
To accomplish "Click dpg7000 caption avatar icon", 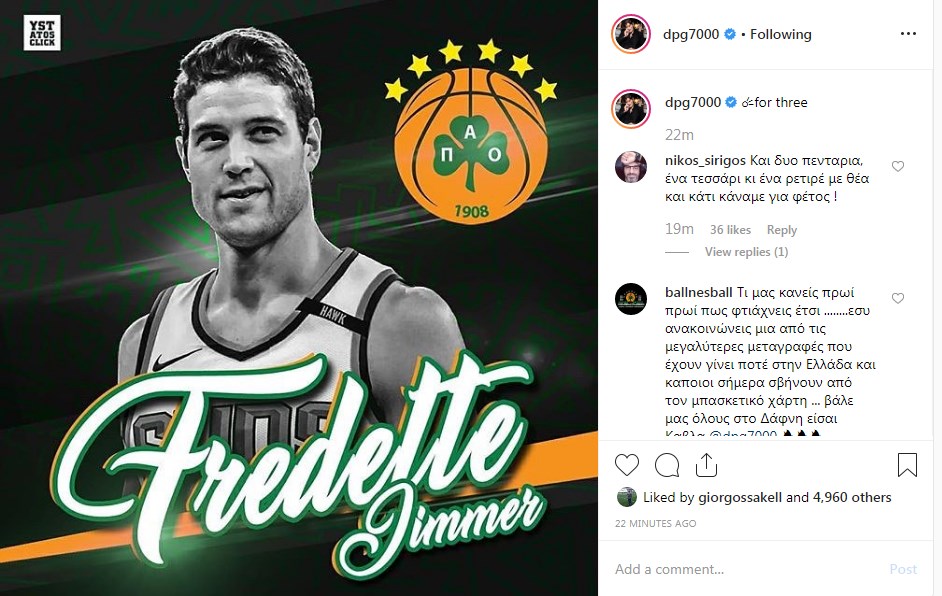I will [x=631, y=109].
